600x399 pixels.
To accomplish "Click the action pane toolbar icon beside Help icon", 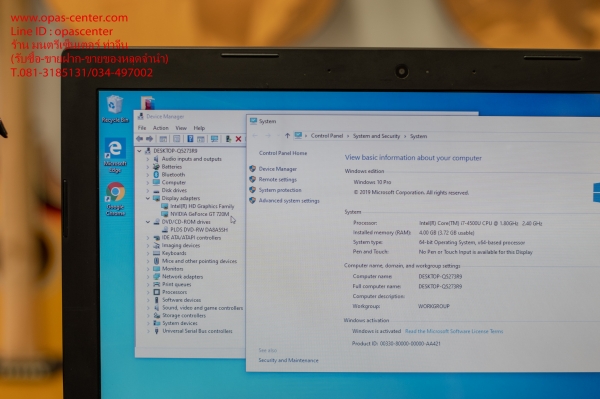I will point(201,139).
